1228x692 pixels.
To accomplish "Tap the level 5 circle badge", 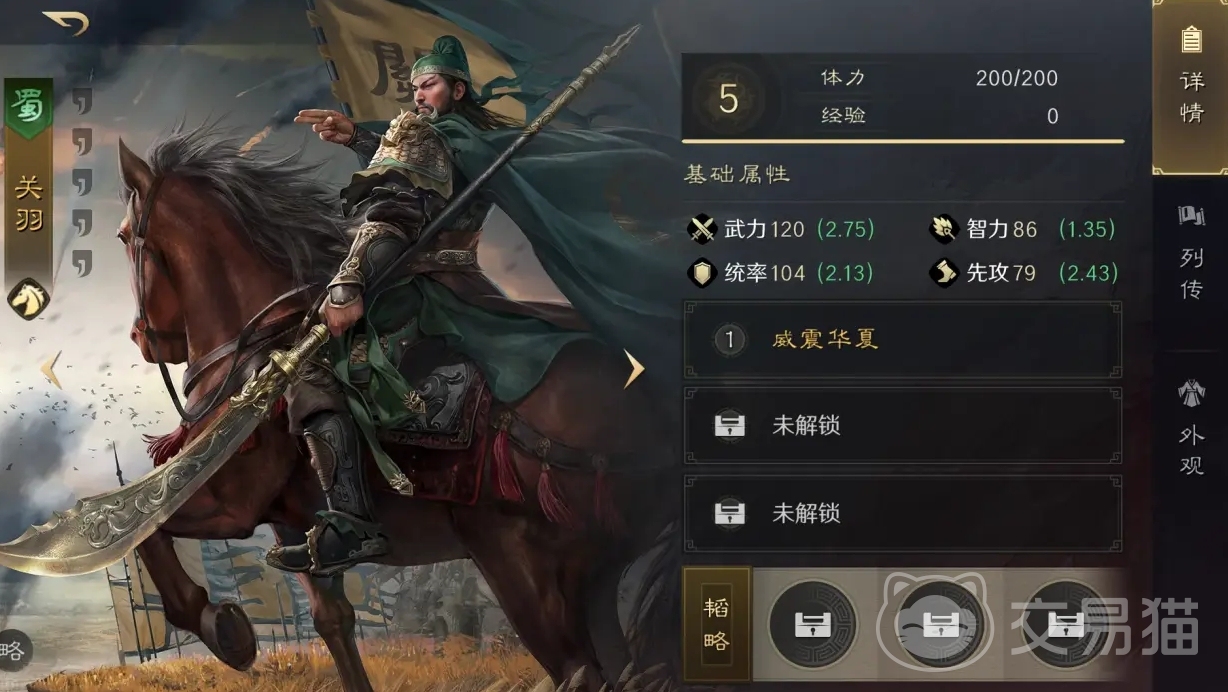I will click(x=728, y=99).
